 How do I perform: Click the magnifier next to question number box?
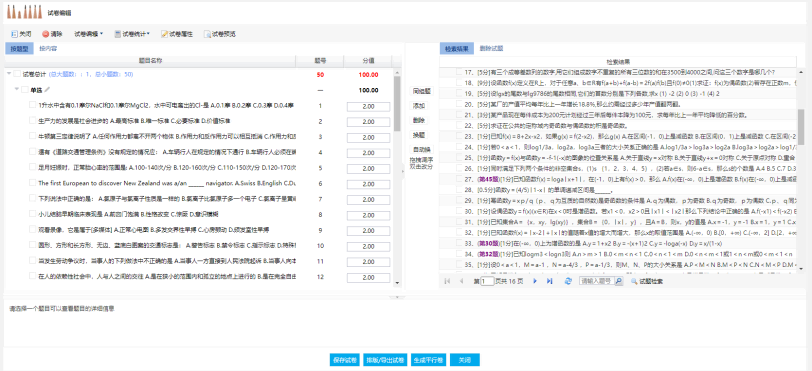coord(619,281)
